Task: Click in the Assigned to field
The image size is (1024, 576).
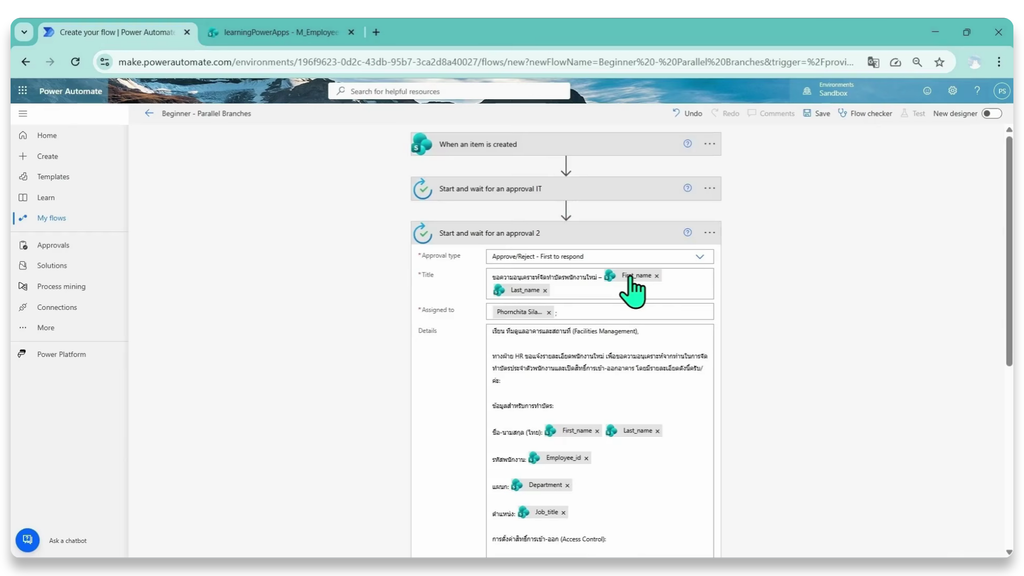Action: pyautogui.click(x=600, y=312)
